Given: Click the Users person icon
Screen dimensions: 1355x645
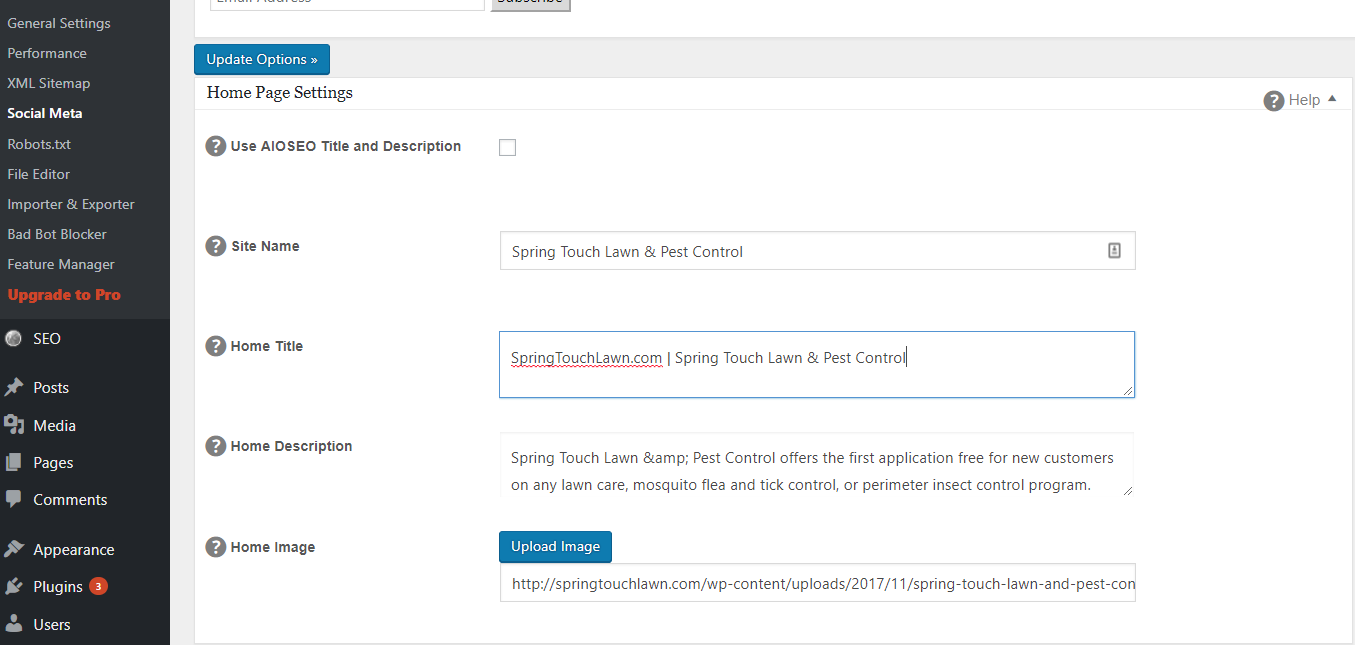Looking at the screenshot, I should 14,624.
